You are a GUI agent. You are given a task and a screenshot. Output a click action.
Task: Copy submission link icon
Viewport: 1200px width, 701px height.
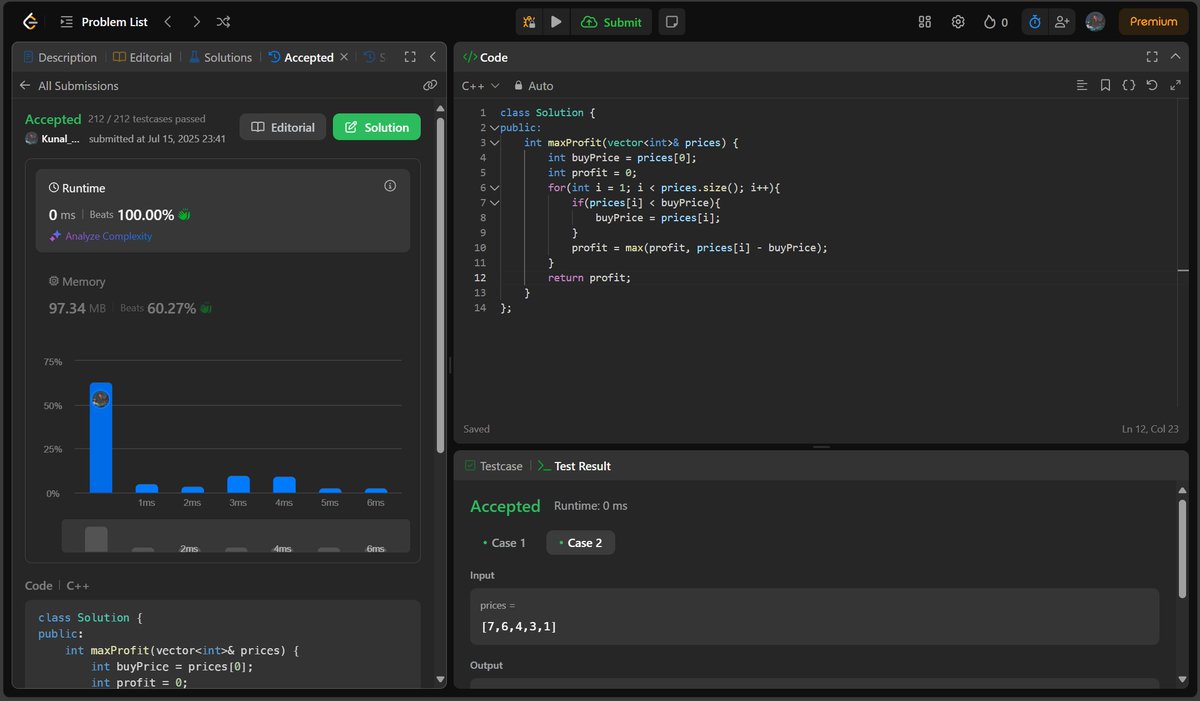(x=430, y=86)
